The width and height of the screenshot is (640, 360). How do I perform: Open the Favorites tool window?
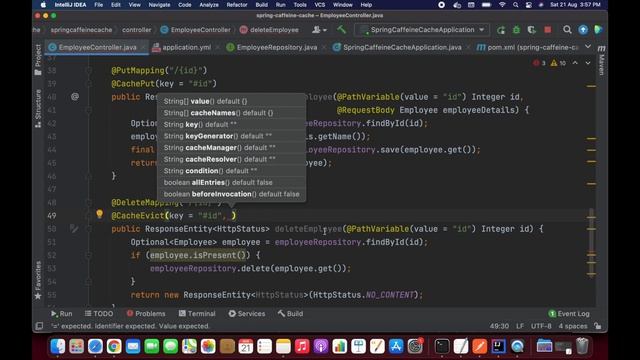38,280
